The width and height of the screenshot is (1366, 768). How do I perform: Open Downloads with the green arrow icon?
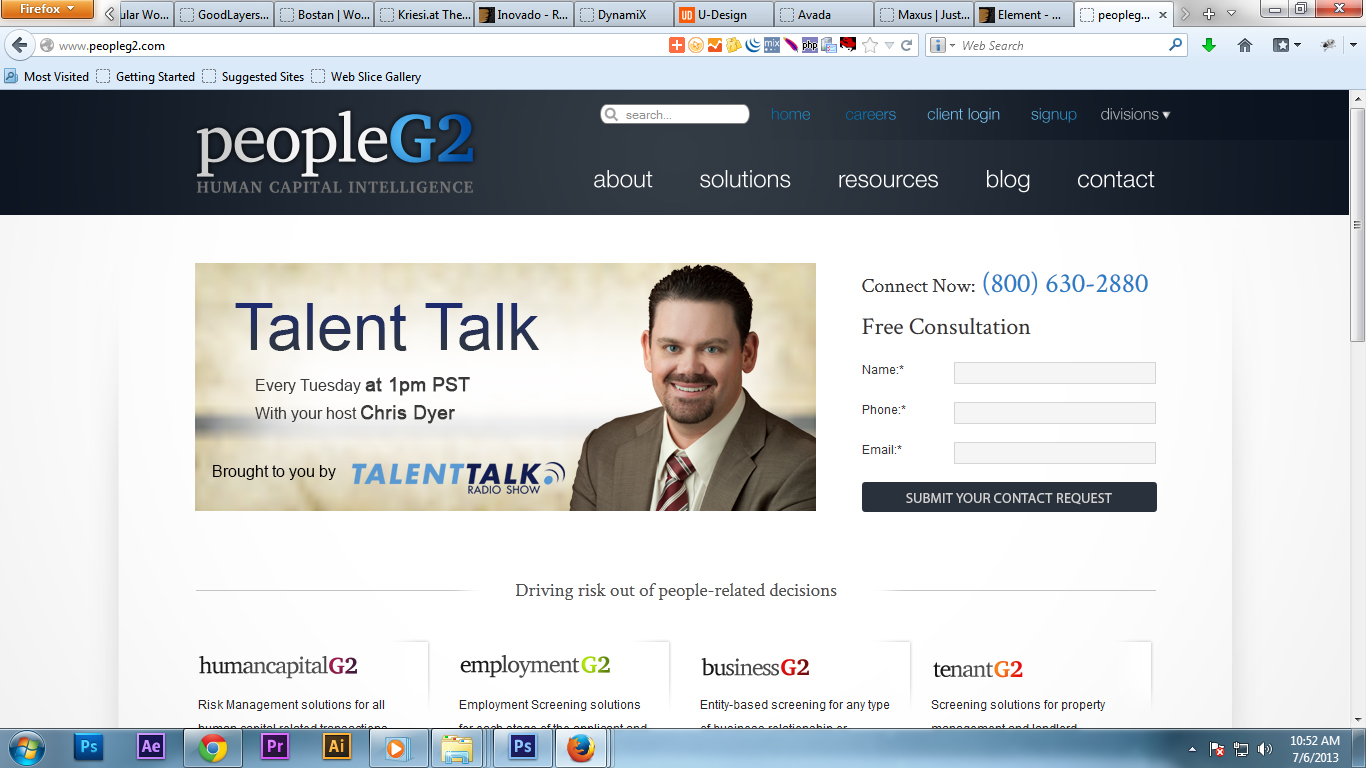click(x=1209, y=45)
